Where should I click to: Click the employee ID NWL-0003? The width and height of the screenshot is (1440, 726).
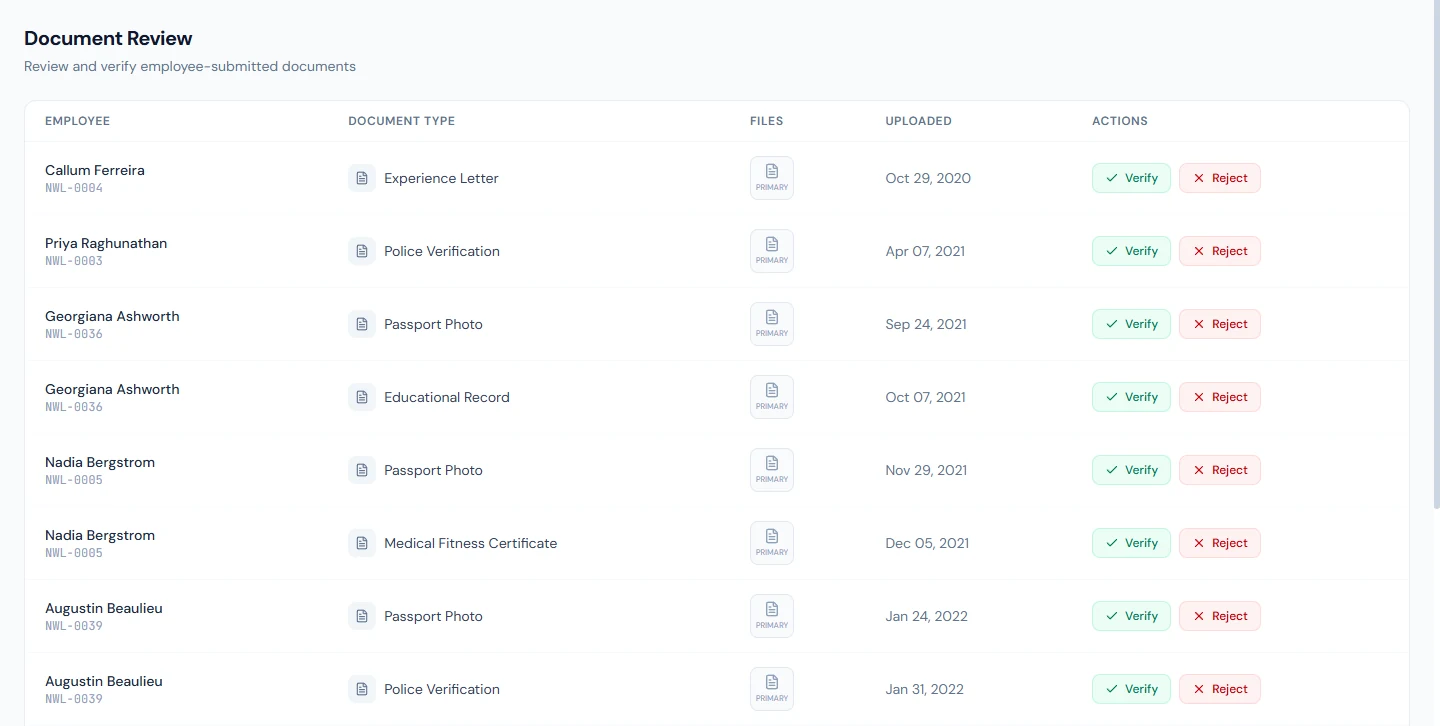coord(74,261)
